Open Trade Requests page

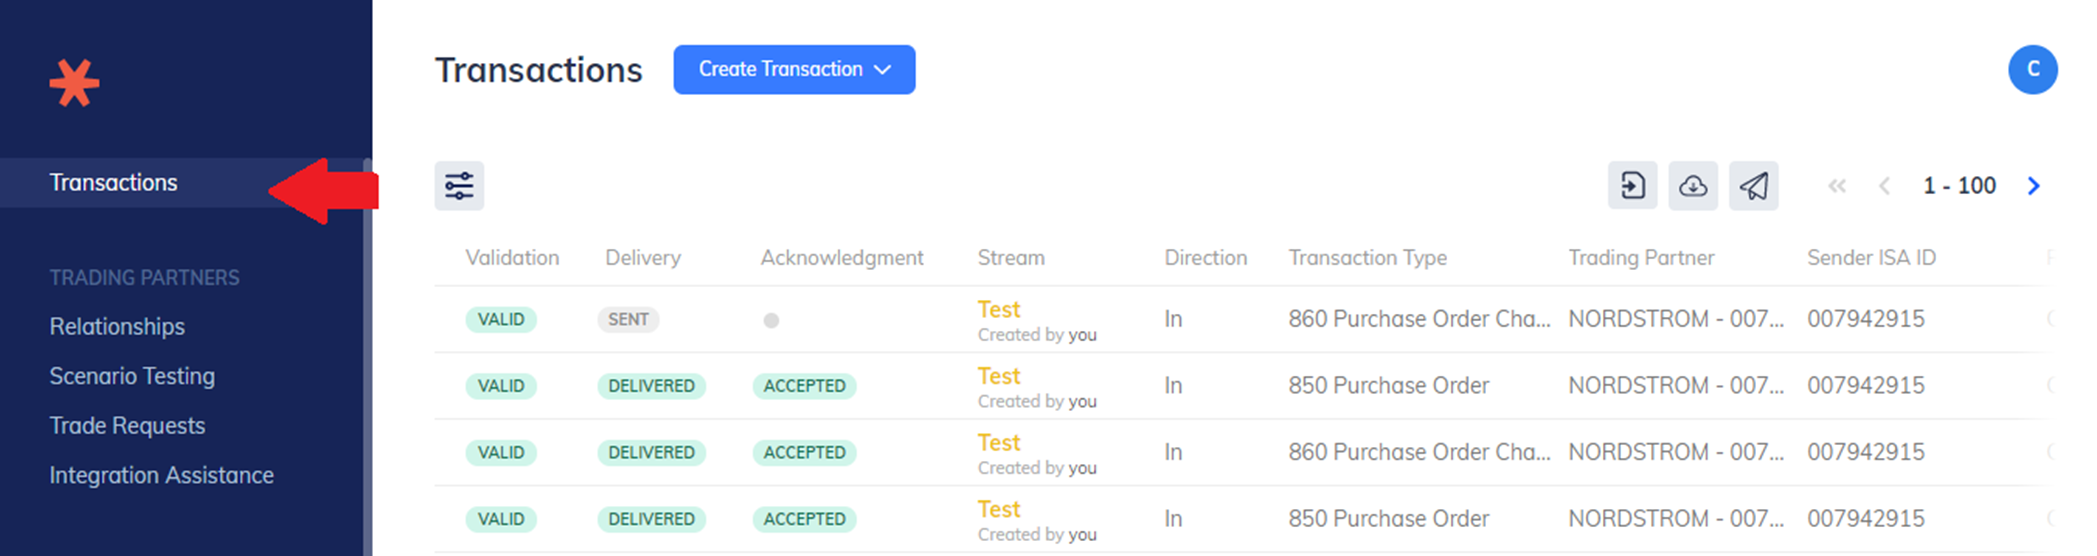point(127,426)
